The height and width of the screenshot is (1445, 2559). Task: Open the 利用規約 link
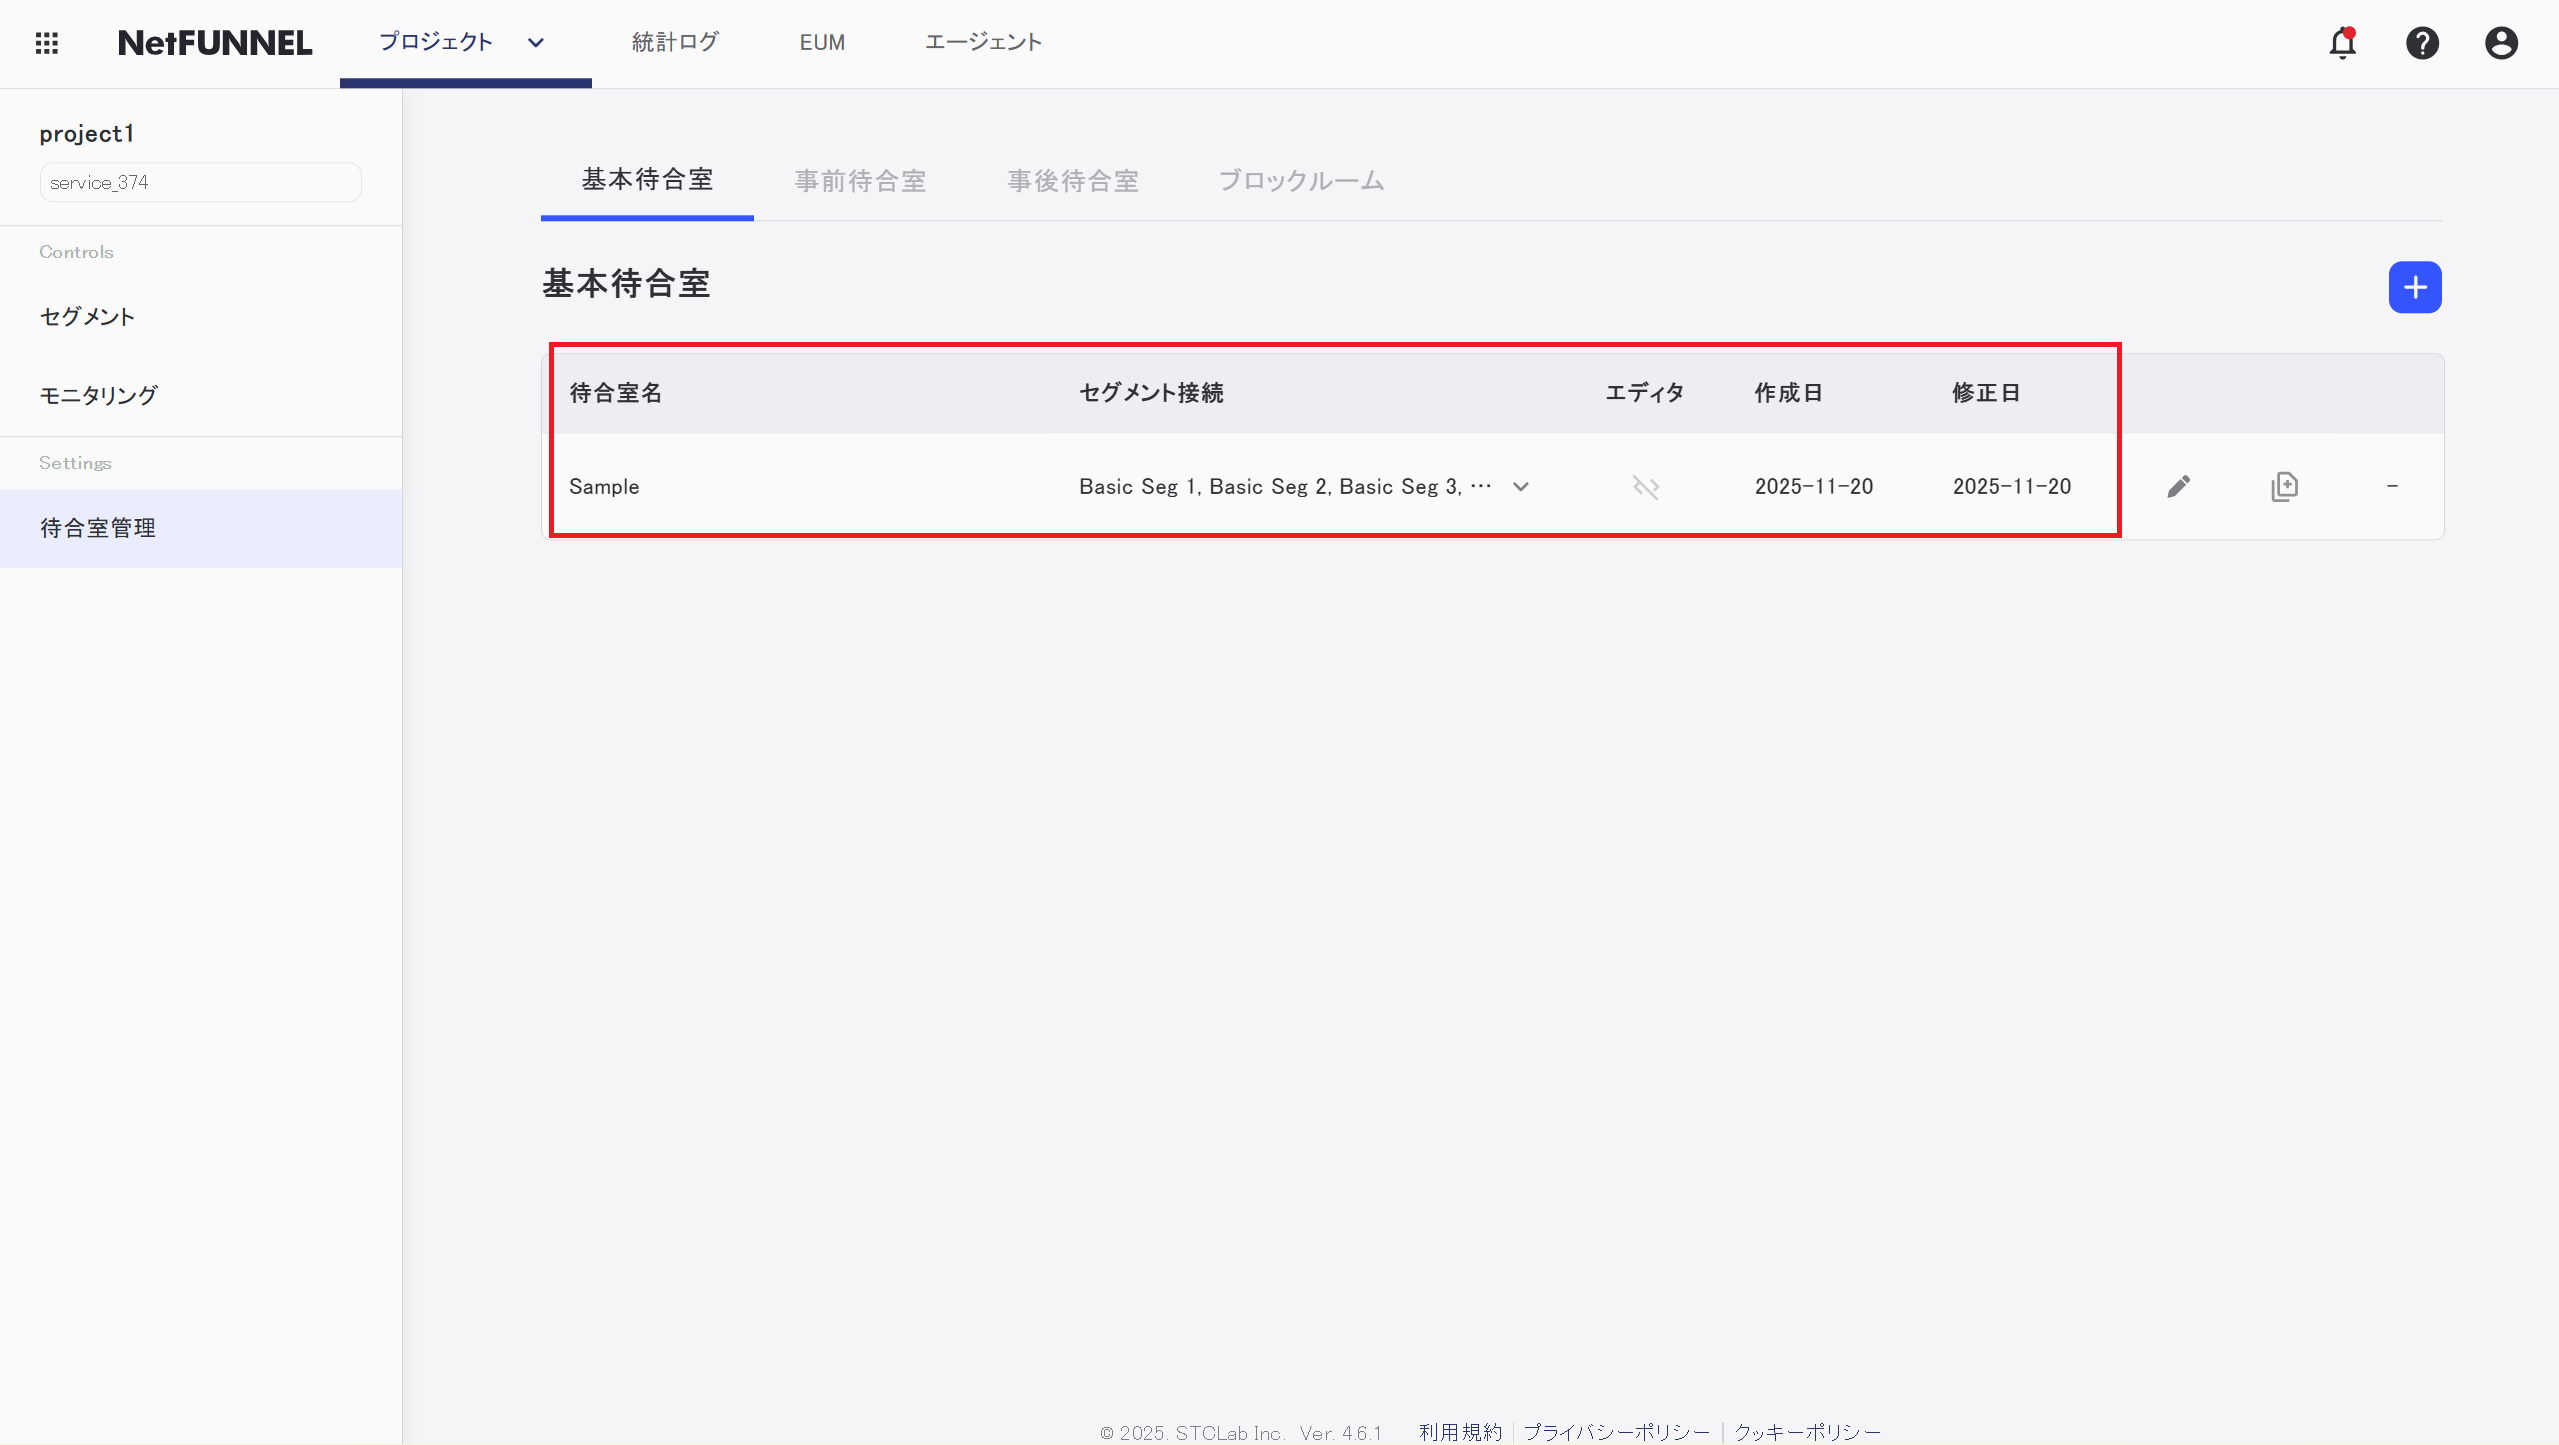pyautogui.click(x=1459, y=1432)
